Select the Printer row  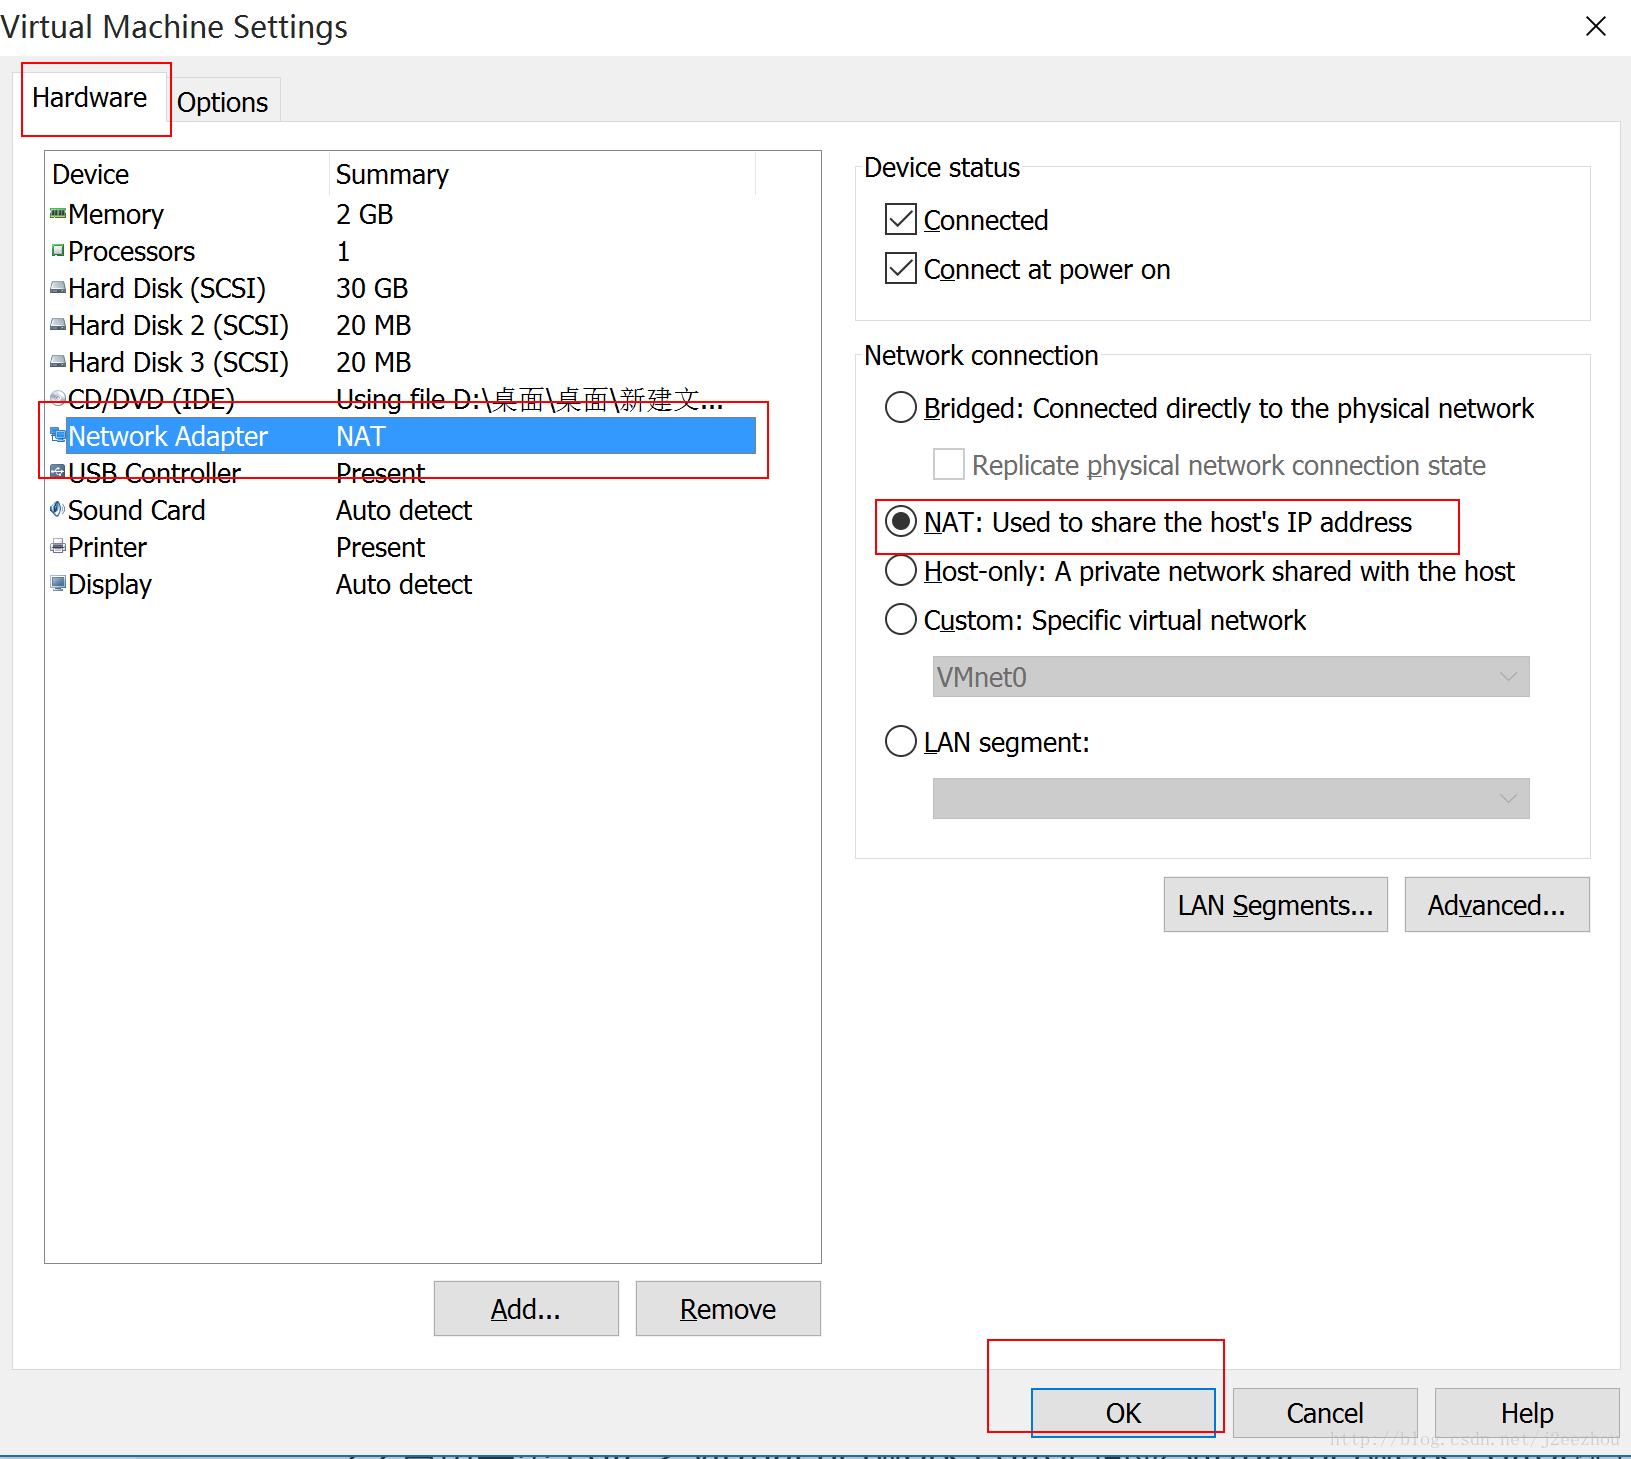coord(402,547)
